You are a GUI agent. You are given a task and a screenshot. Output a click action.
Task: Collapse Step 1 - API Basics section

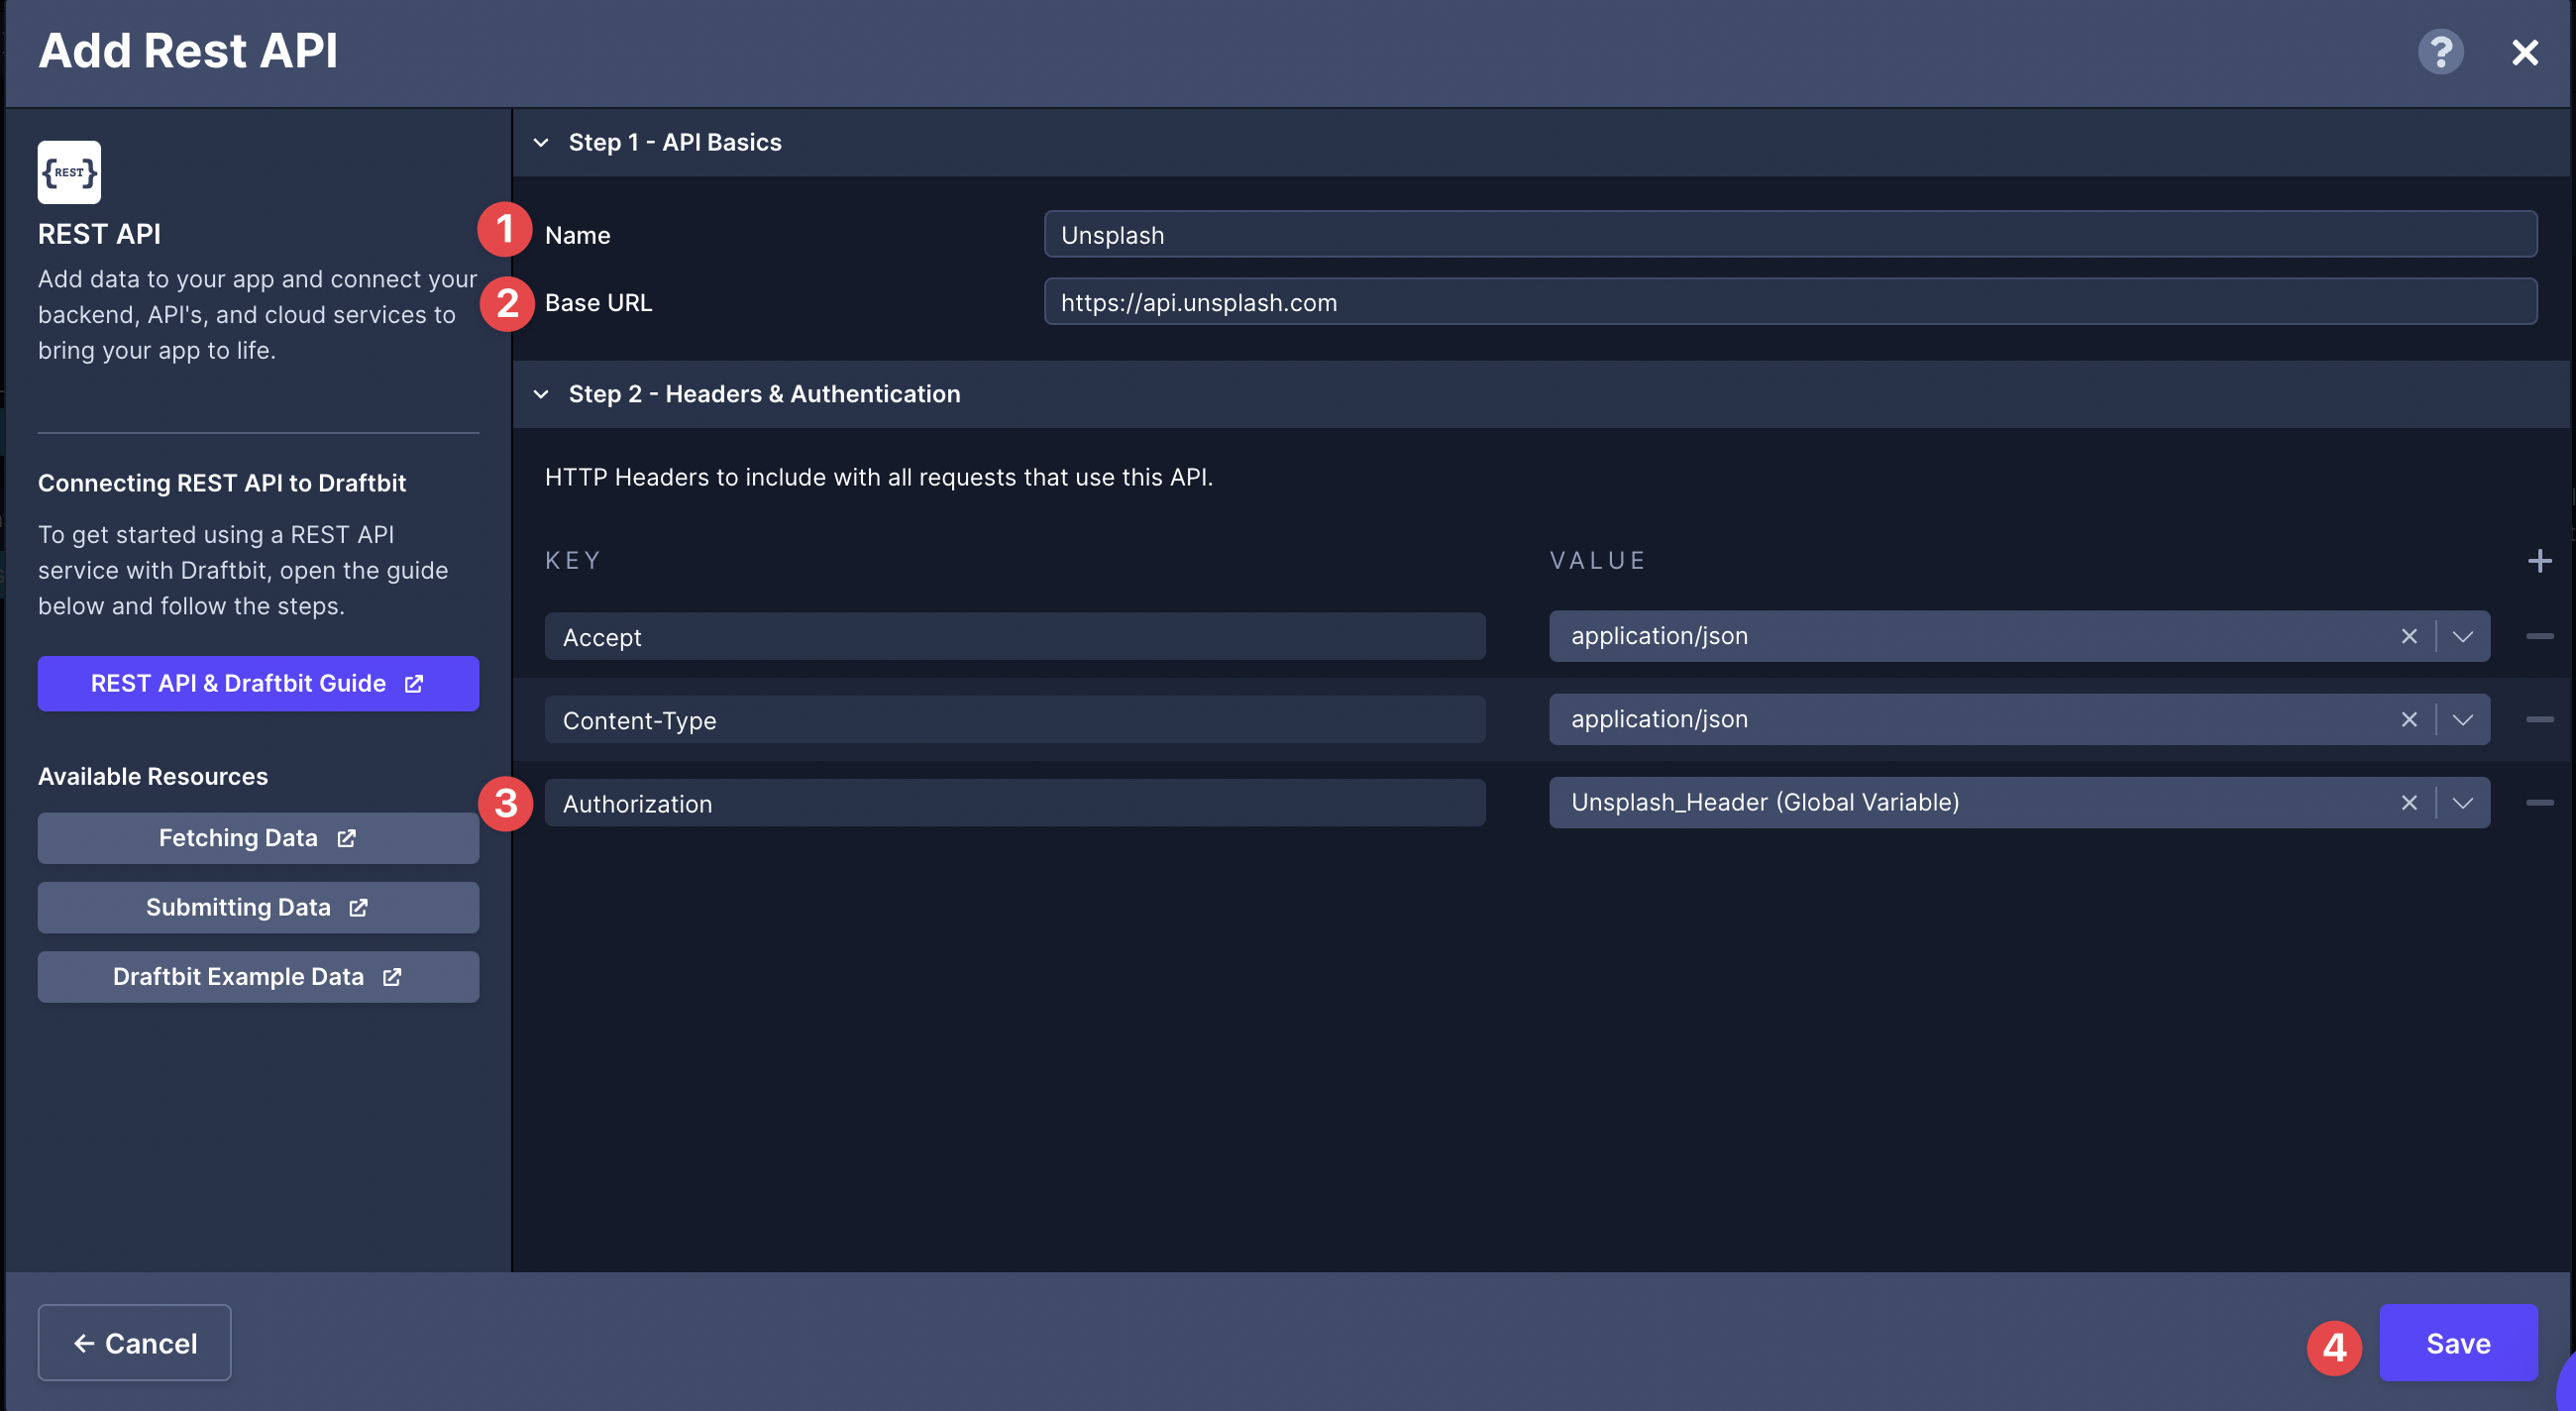(x=541, y=142)
